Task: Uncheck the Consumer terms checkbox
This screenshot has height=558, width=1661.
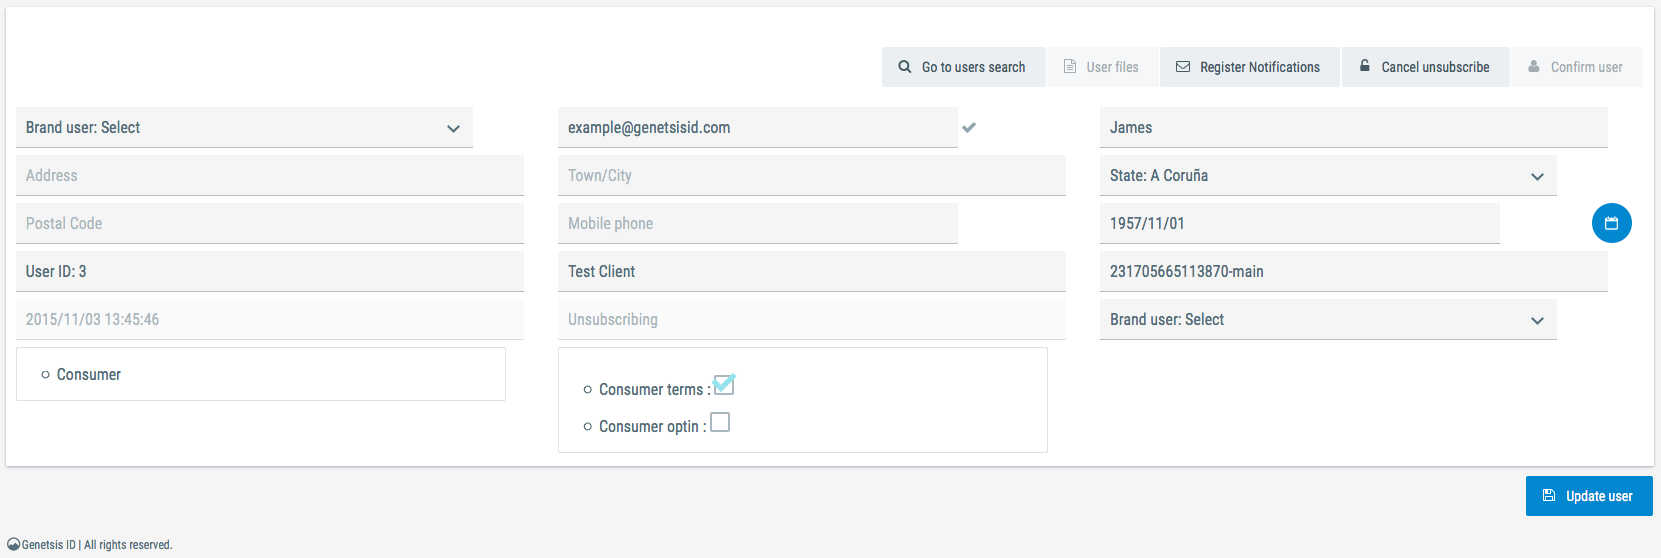Action: click(724, 385)
